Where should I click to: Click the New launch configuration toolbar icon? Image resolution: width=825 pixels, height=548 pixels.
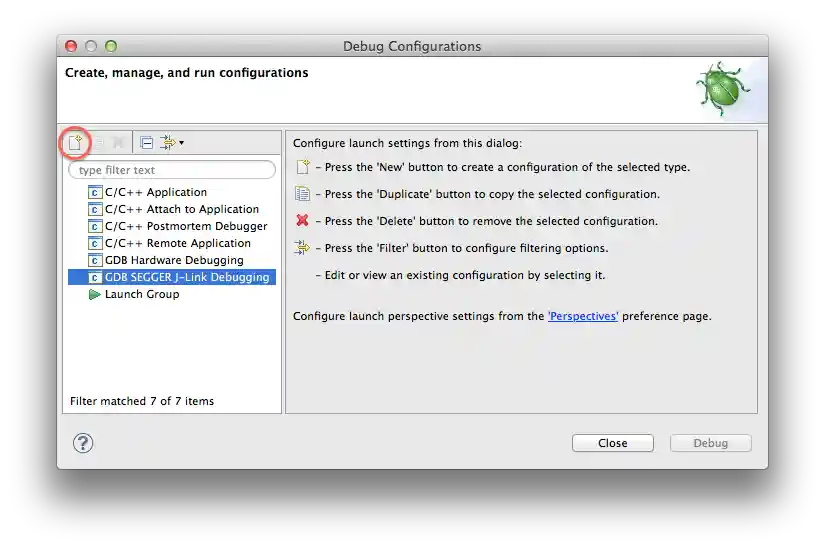75,142
